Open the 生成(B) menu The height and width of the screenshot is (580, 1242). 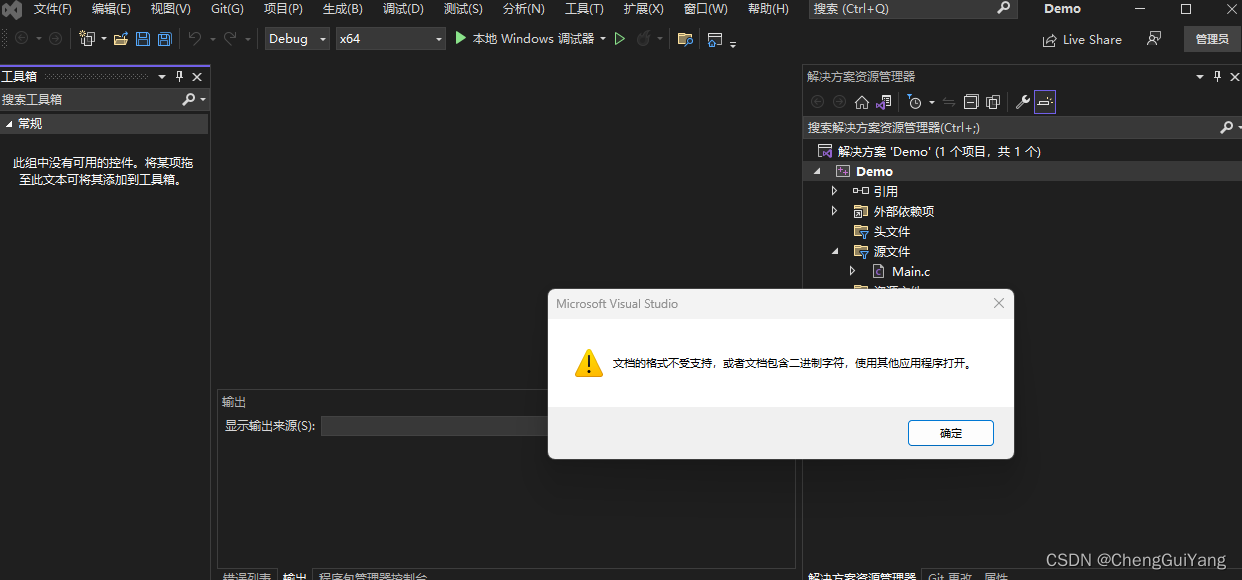click(343, 9)
